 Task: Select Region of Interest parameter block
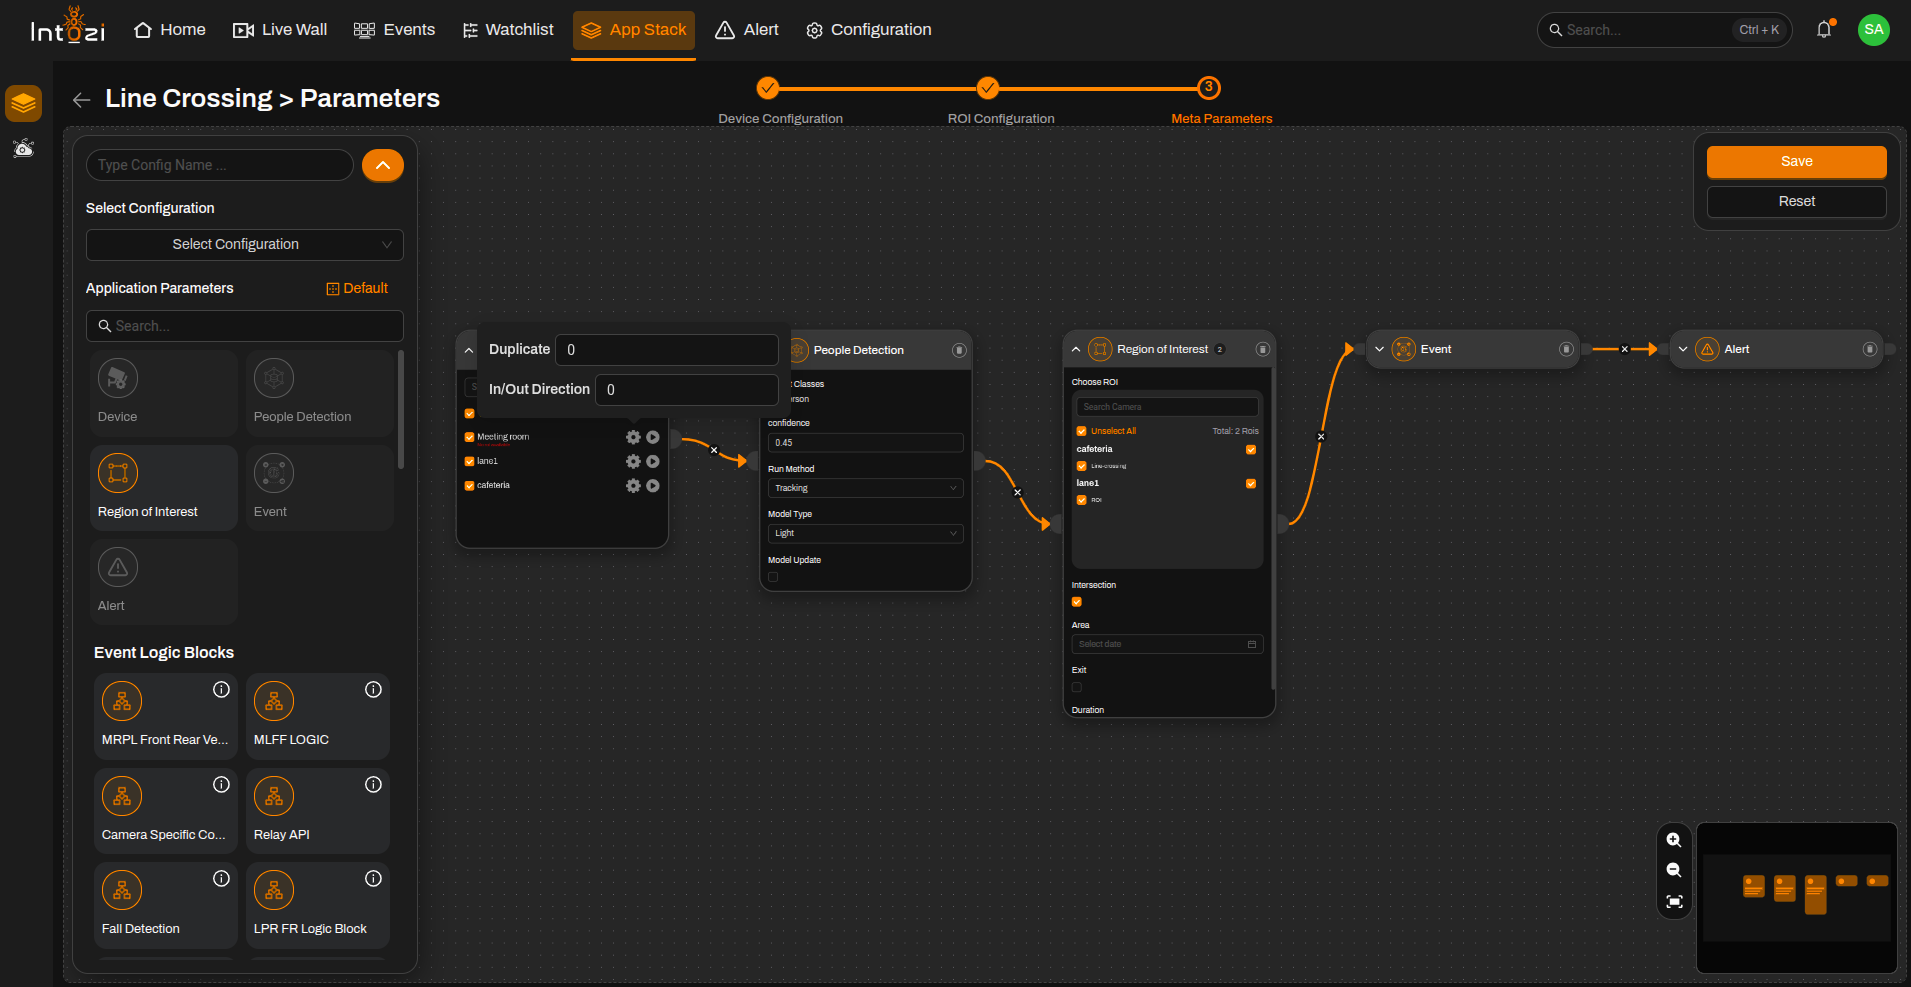tap(164, 488)
